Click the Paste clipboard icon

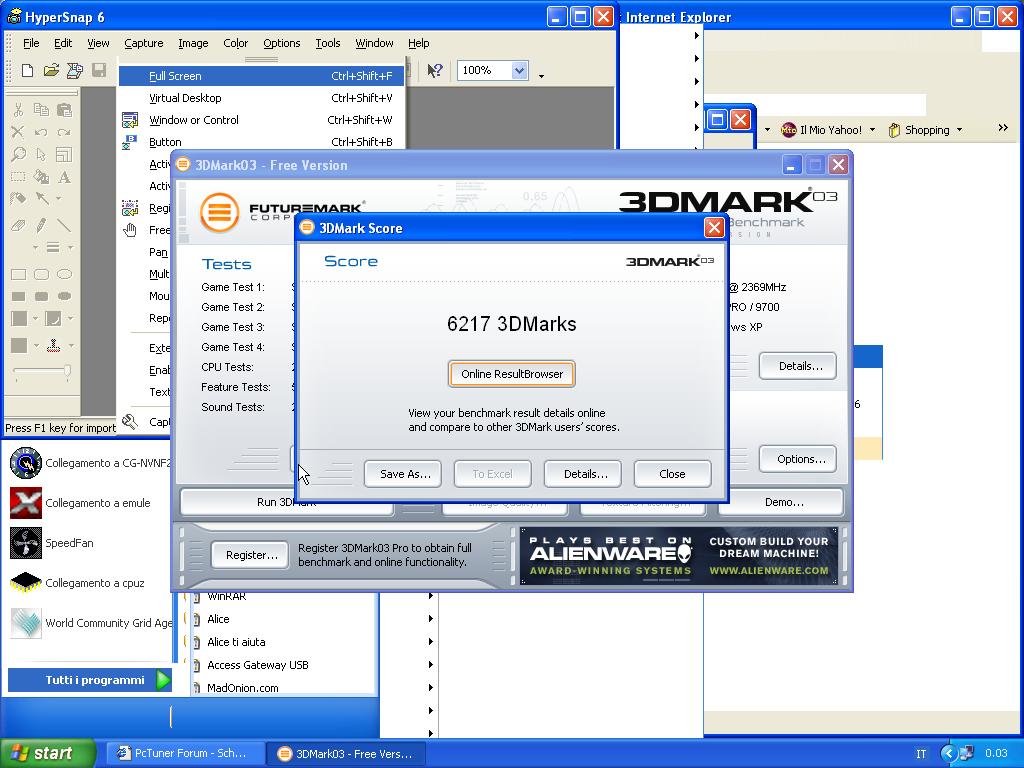(x=64, y=110)
